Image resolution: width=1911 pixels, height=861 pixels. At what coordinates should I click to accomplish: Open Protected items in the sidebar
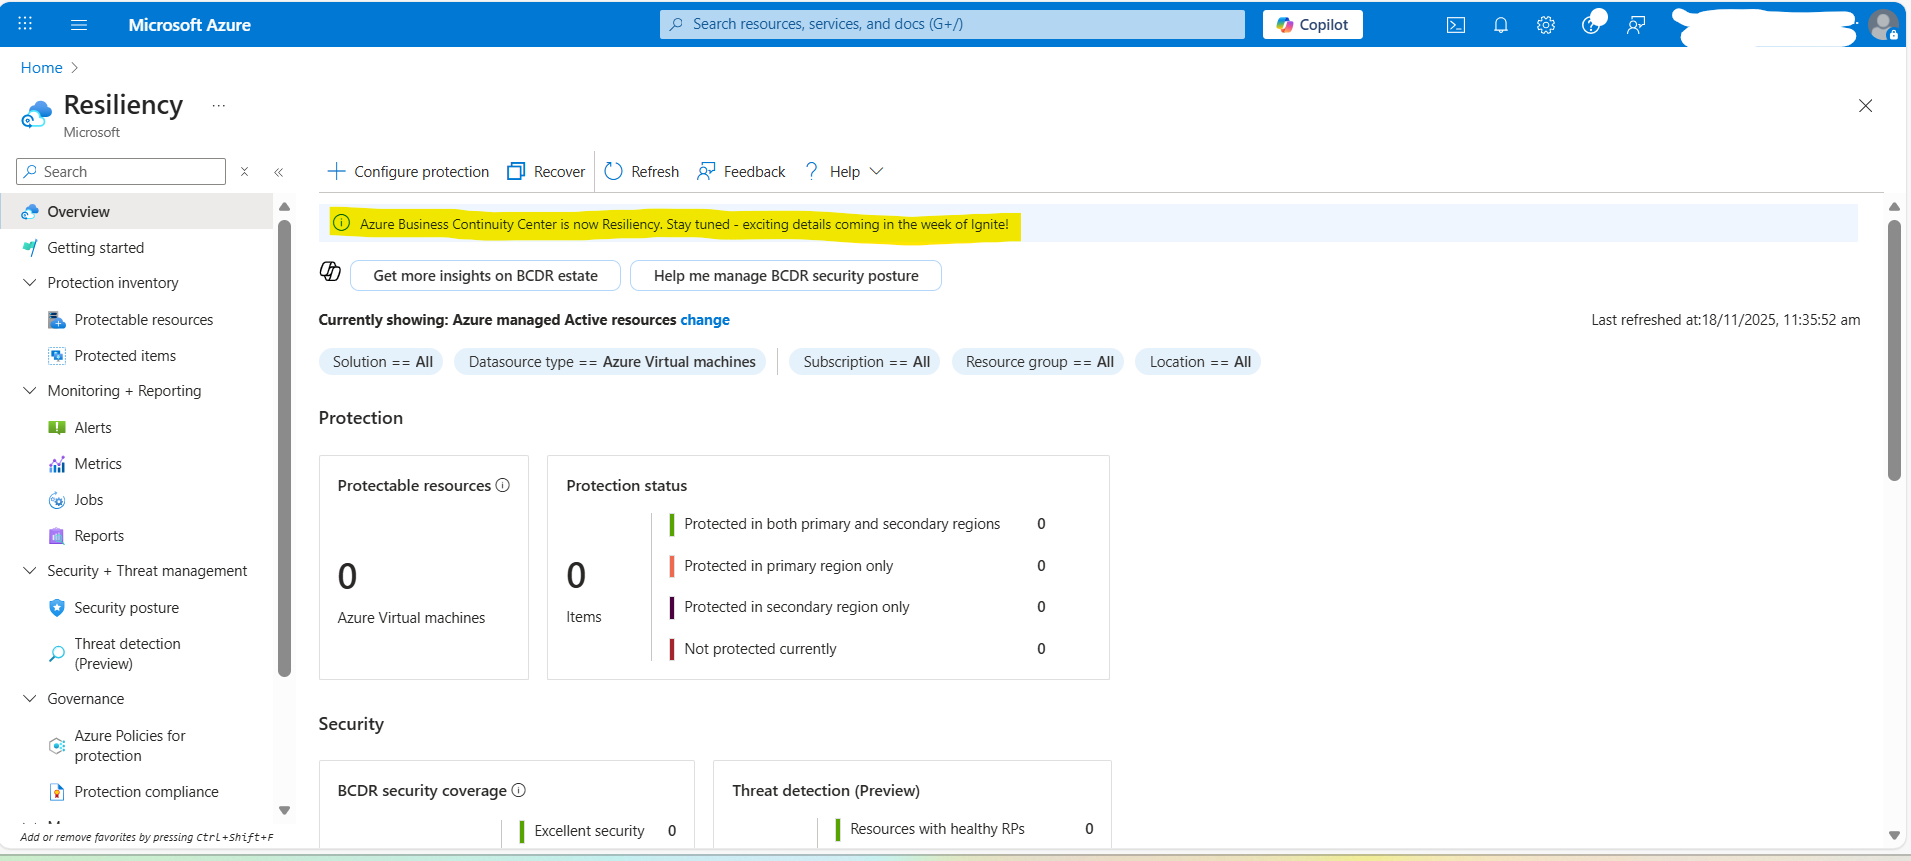(x=125, y=356)
